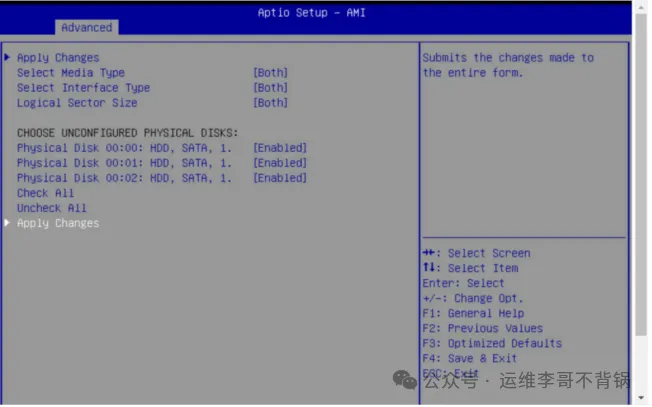This screenshot has width=652, height=407.
Task: Toggle Physical Disk 00:00 [Enabled] value
Action: [x=280, y=148]
